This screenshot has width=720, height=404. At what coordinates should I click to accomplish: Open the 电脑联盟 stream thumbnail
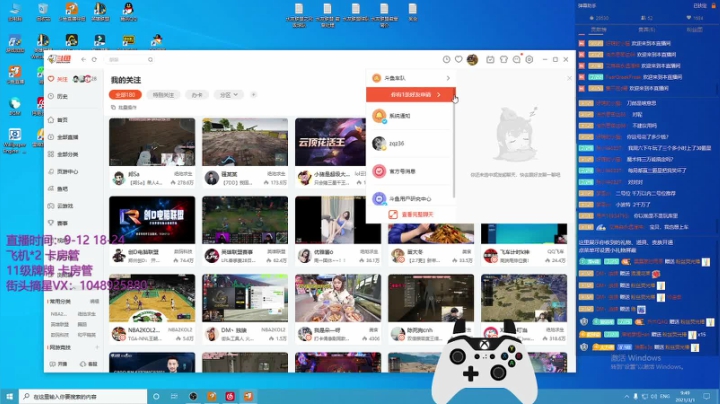(152, 220)
